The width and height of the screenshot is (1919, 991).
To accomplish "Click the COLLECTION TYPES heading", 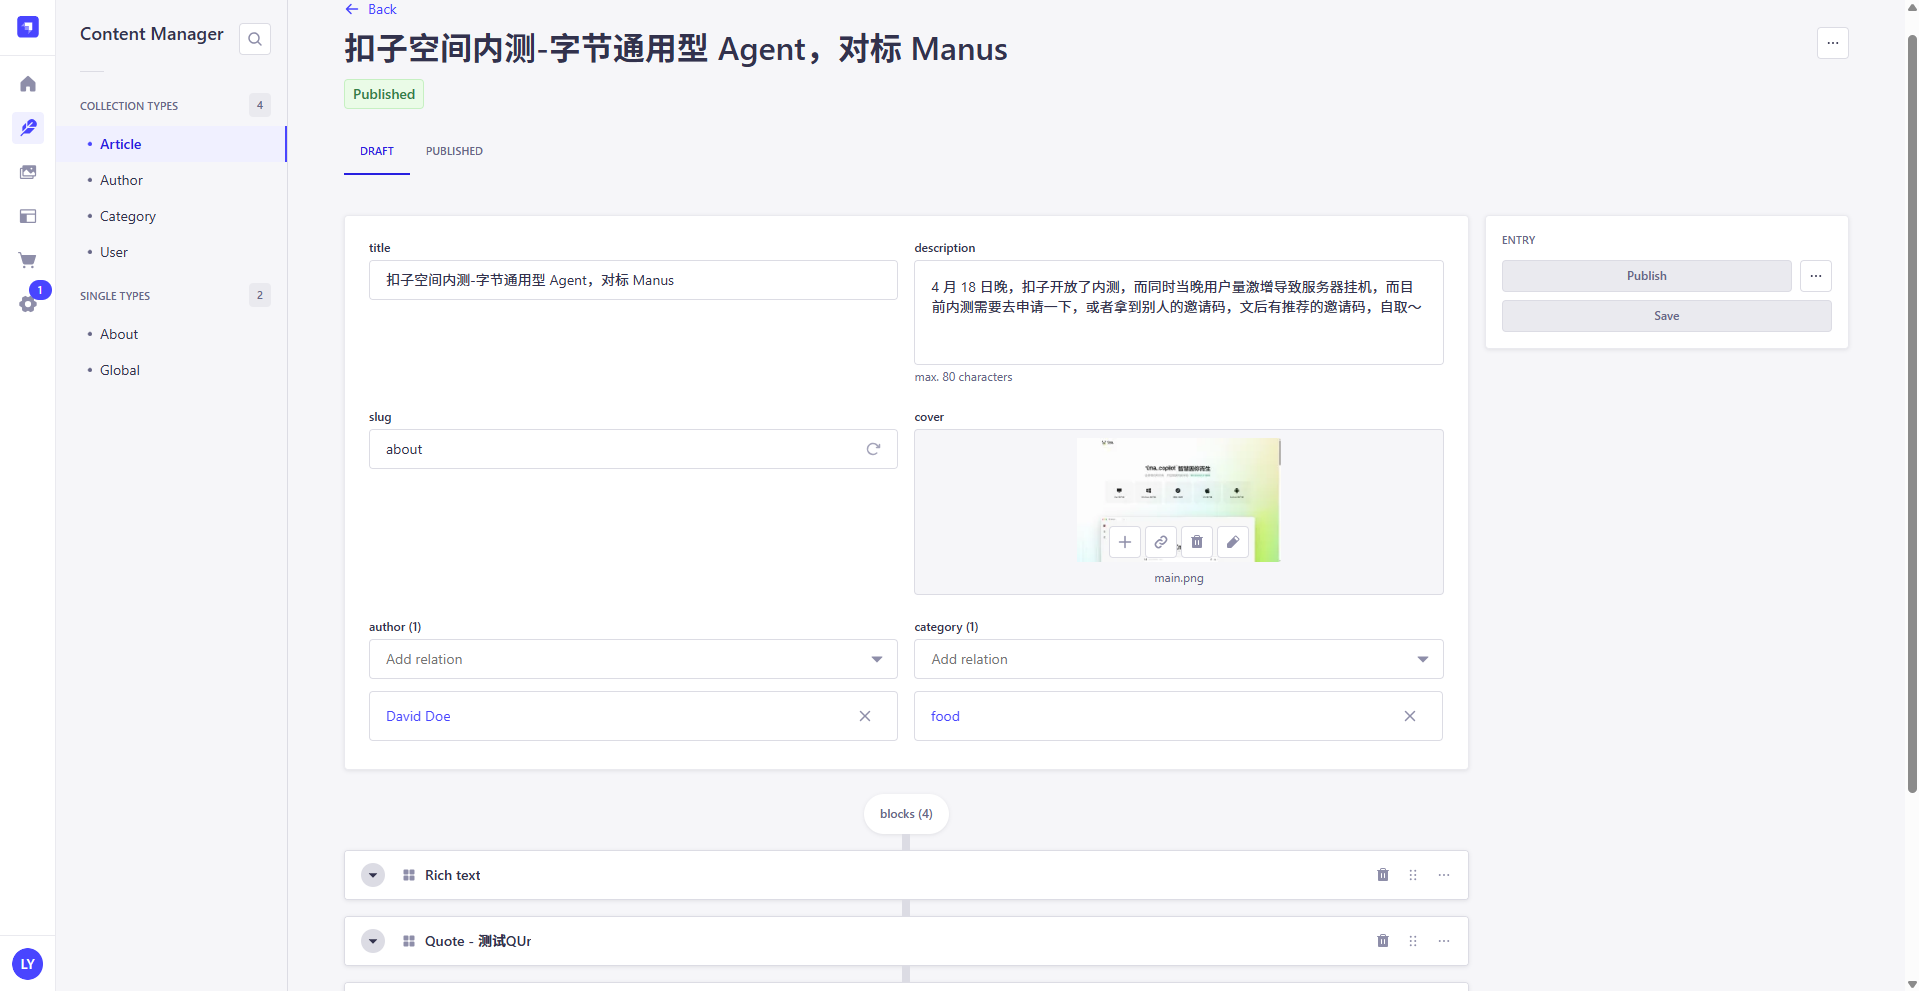I will coord(129,106).
